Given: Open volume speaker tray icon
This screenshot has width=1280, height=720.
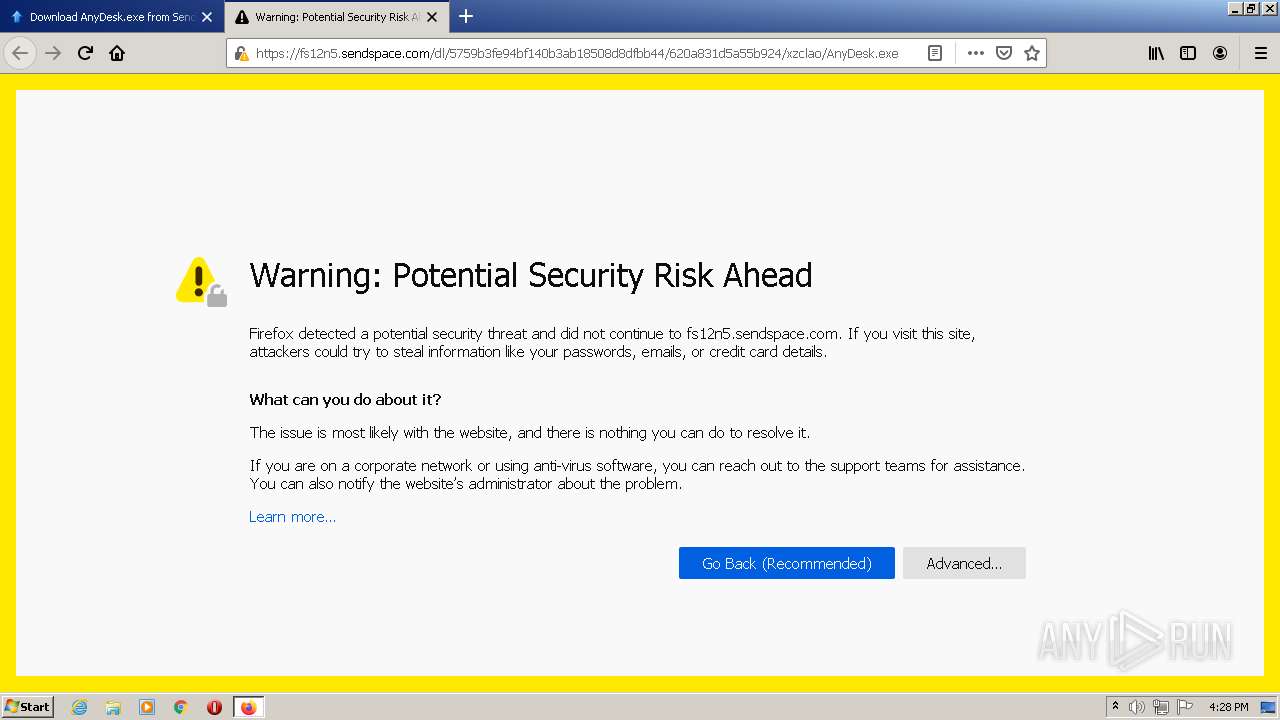Looking at the screenshot, I should (1137, 707).
